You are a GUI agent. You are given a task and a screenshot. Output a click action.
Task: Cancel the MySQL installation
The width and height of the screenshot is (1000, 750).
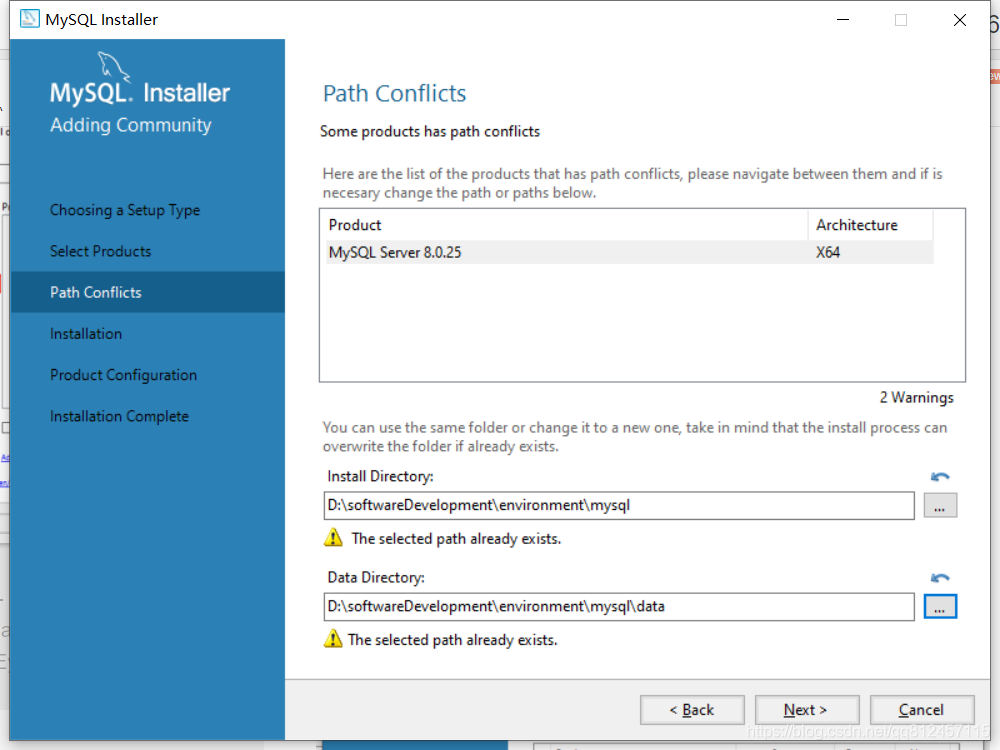[922, 710]
